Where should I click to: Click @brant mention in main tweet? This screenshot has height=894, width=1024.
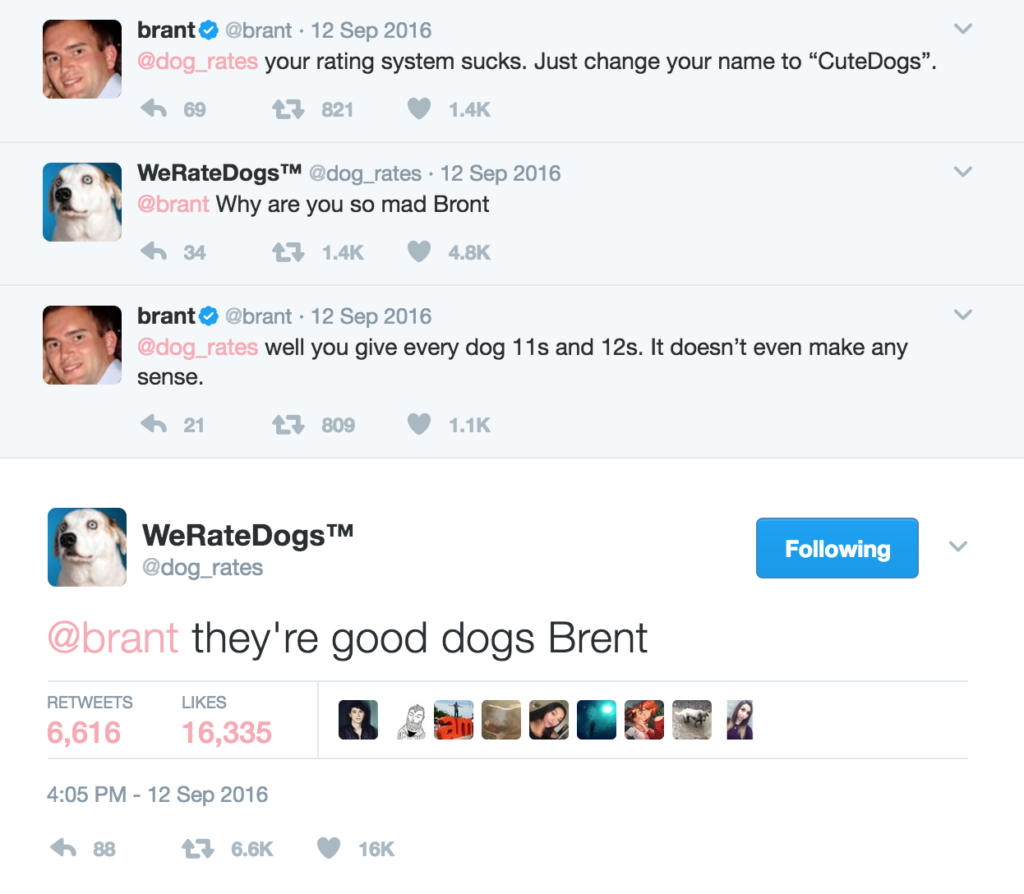tap(112, 638)
